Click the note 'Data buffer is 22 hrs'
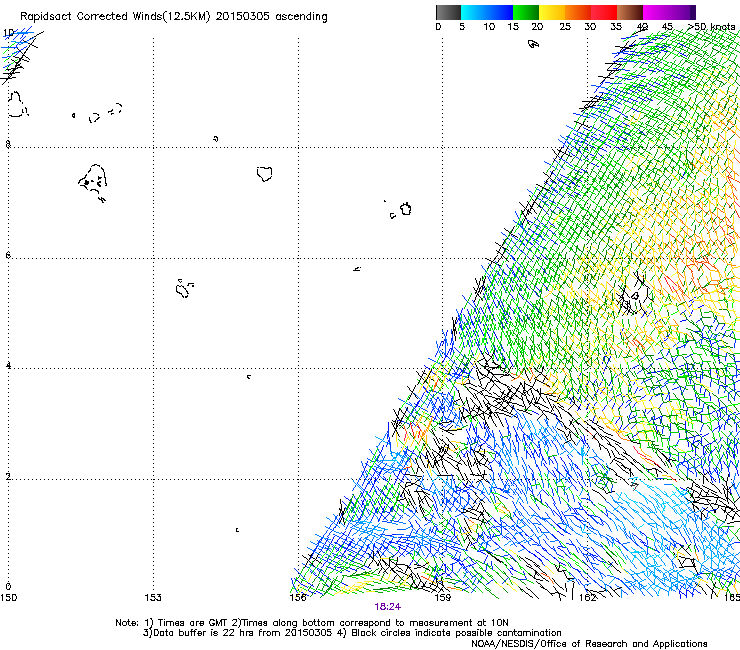The width and height of the screenshot is (740, 650). click(203, 633)
